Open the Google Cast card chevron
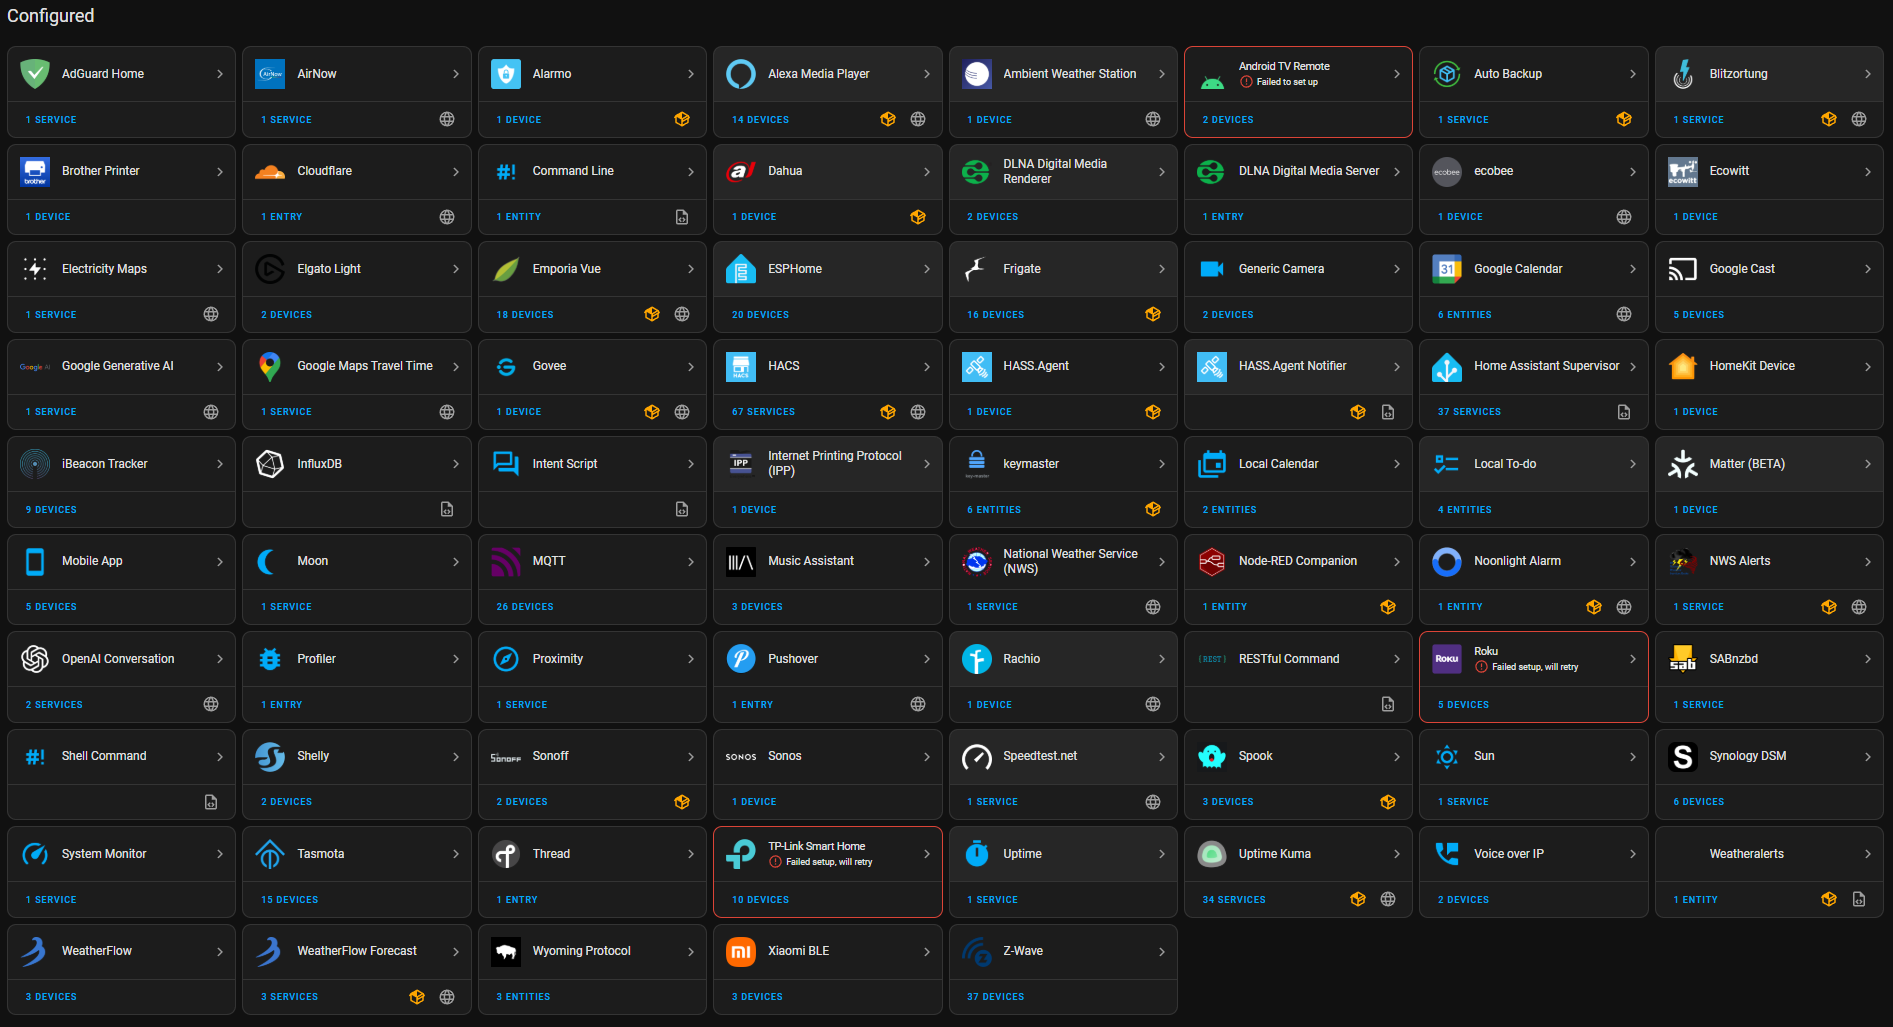1893x1027 pixels. [x=1867, y=268]
